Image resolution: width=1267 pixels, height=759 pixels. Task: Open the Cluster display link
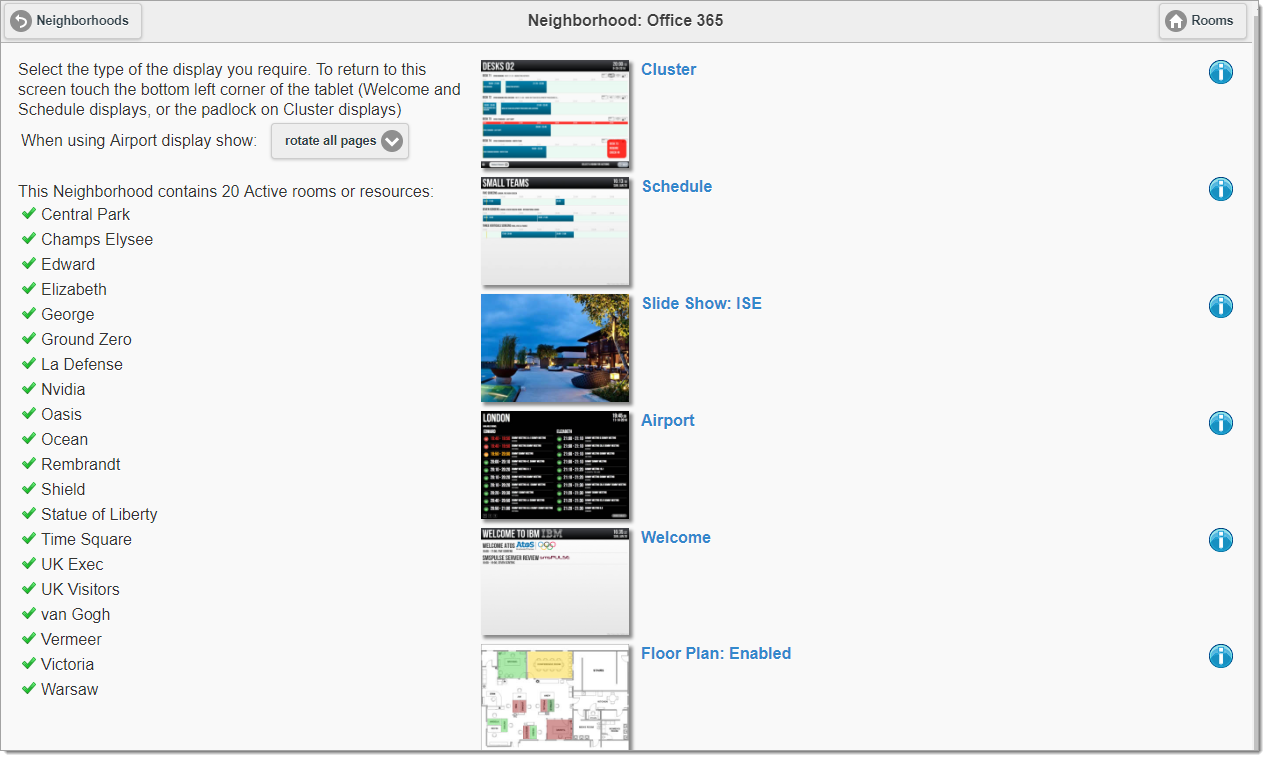[668, 70]
